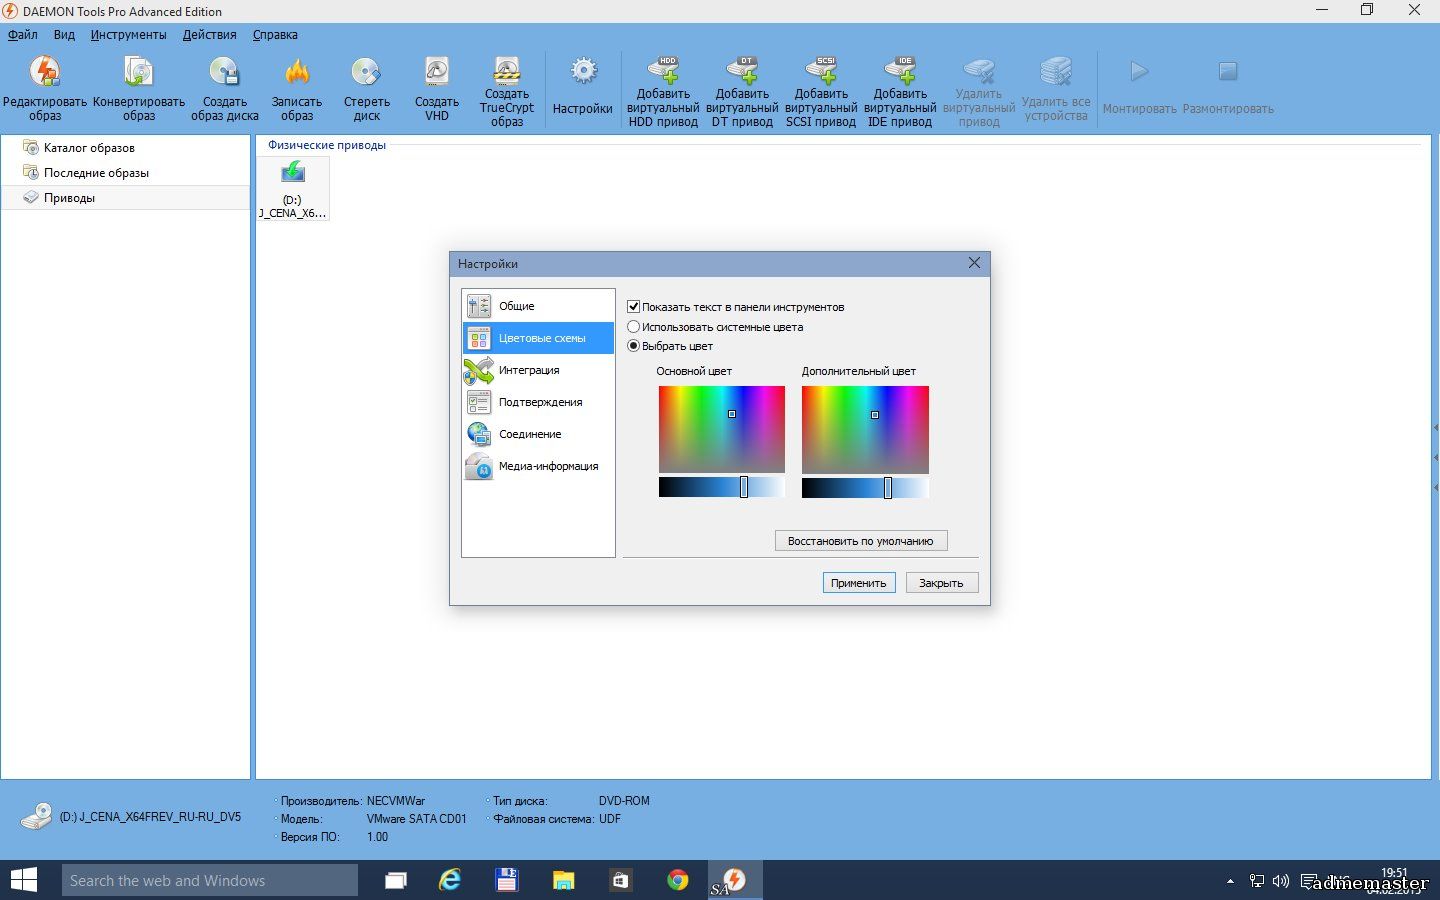The width and height of the screenshot is (1440, 900).
Task: Click the Erase Disc (Стереть диск) icon
Action: [366, 73]
